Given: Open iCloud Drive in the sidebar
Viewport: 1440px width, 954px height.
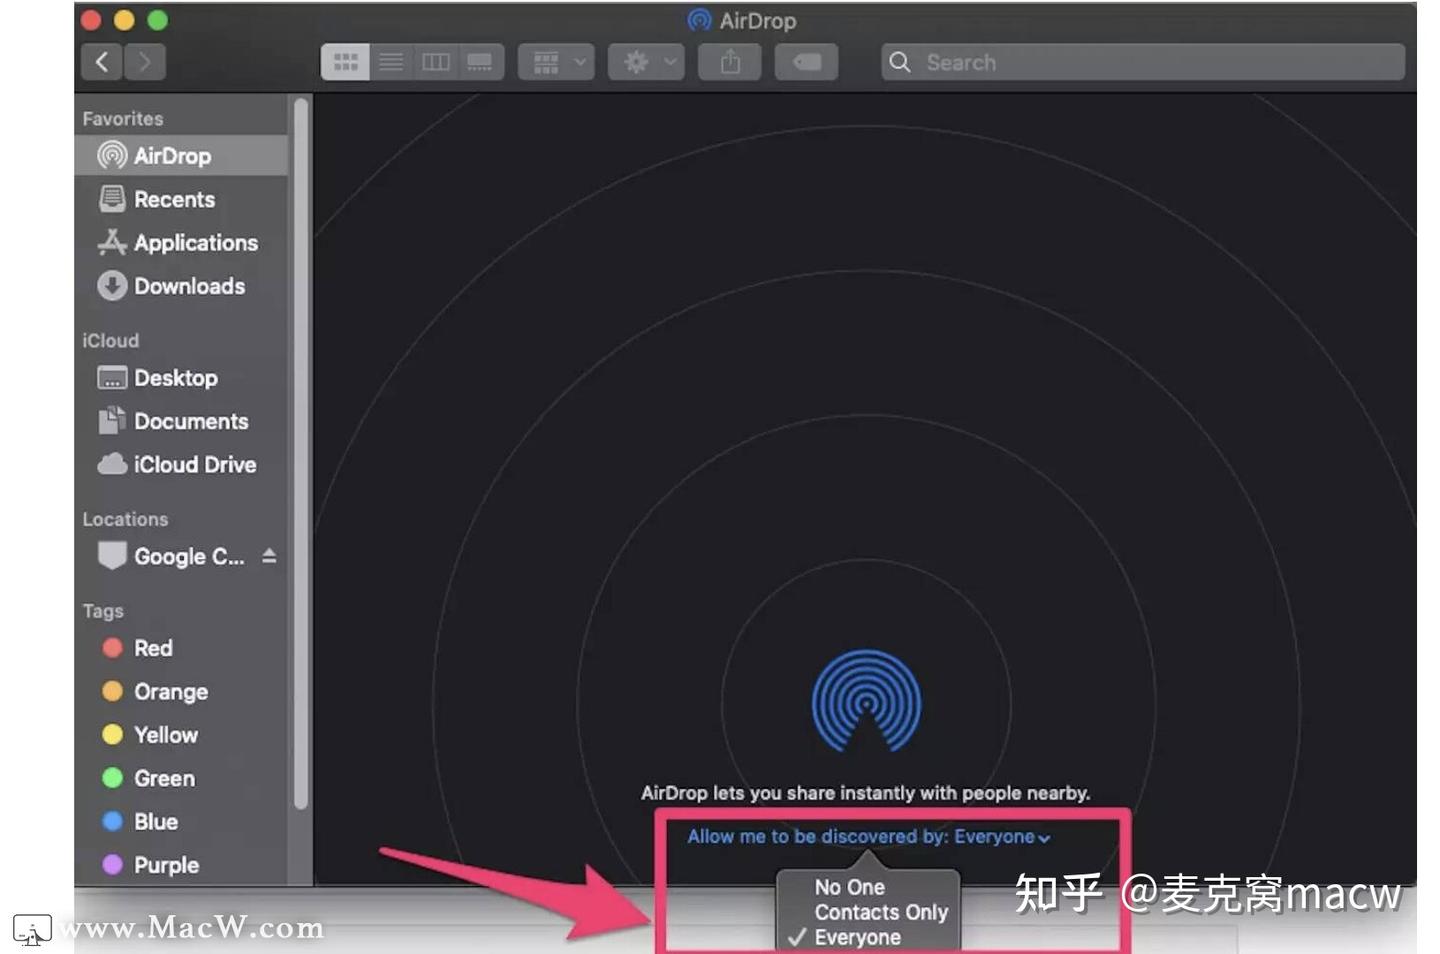Looking at the screenshot, I should click(181, 465).
